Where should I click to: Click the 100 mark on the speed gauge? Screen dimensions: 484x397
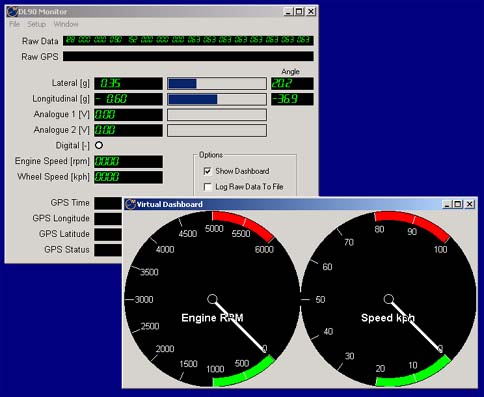tap(440, 249)
